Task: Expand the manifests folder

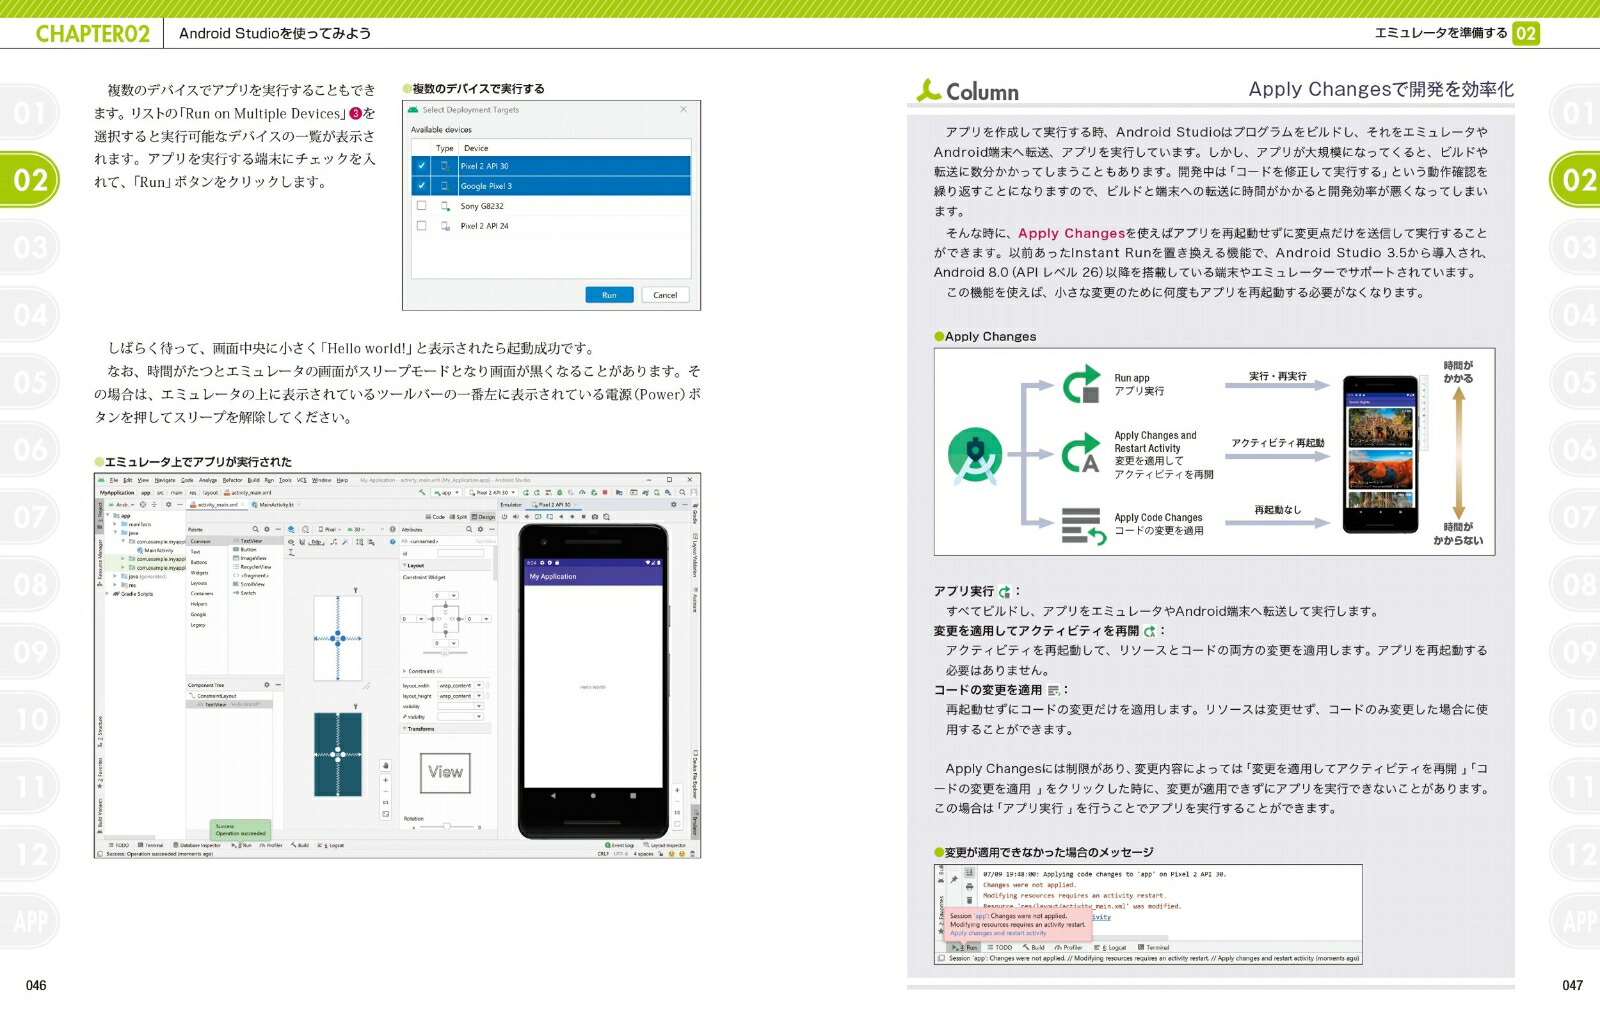Action: 115,524
